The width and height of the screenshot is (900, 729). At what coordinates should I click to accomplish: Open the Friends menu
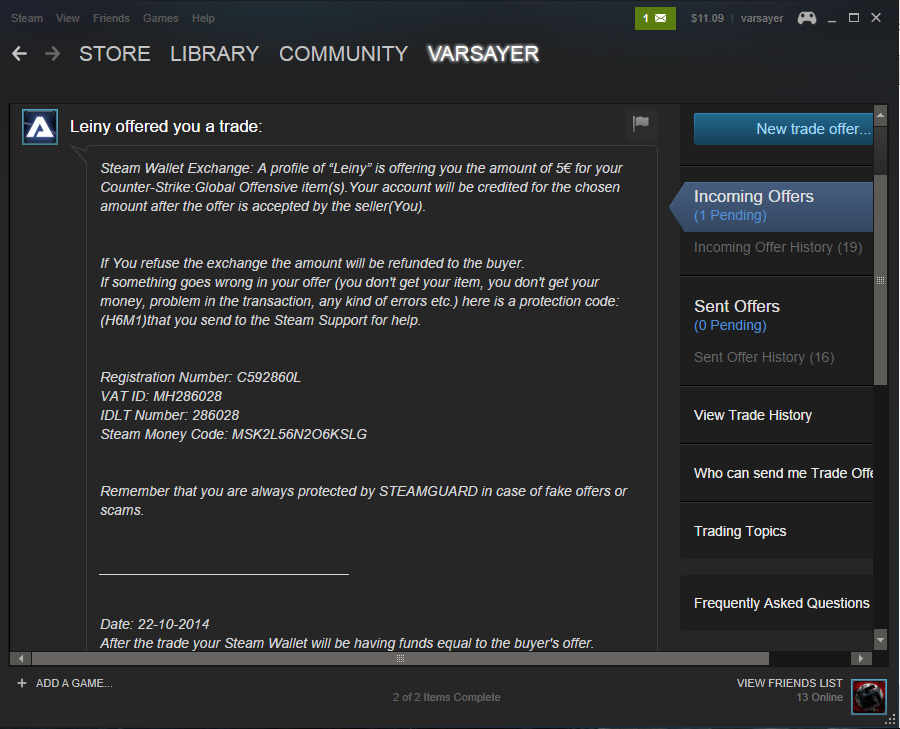click(x=111, y=18)
